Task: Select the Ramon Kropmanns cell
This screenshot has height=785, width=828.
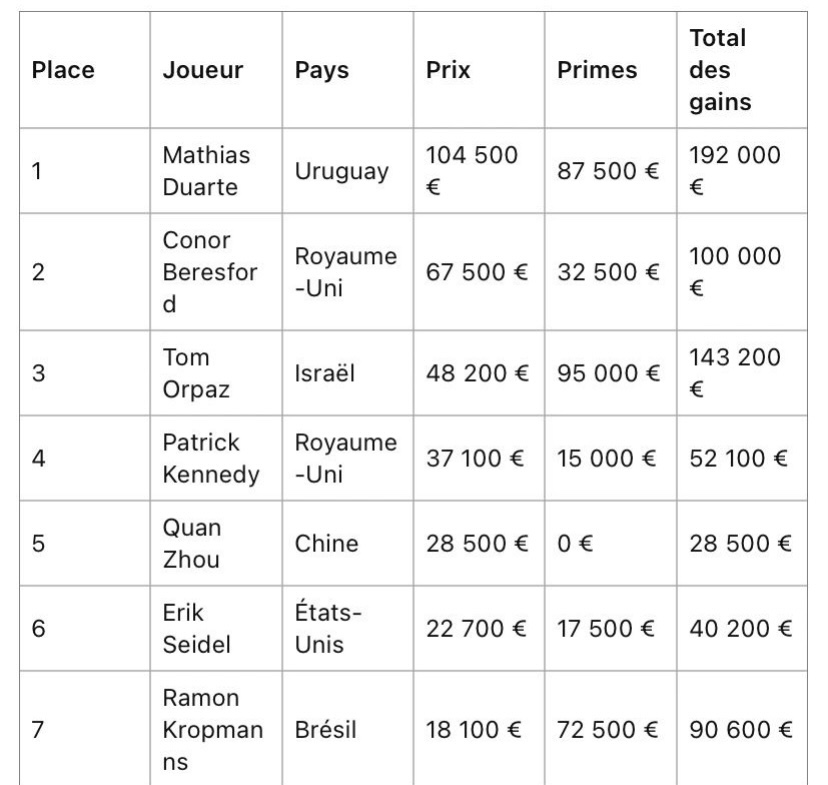Action: (213, 729)
